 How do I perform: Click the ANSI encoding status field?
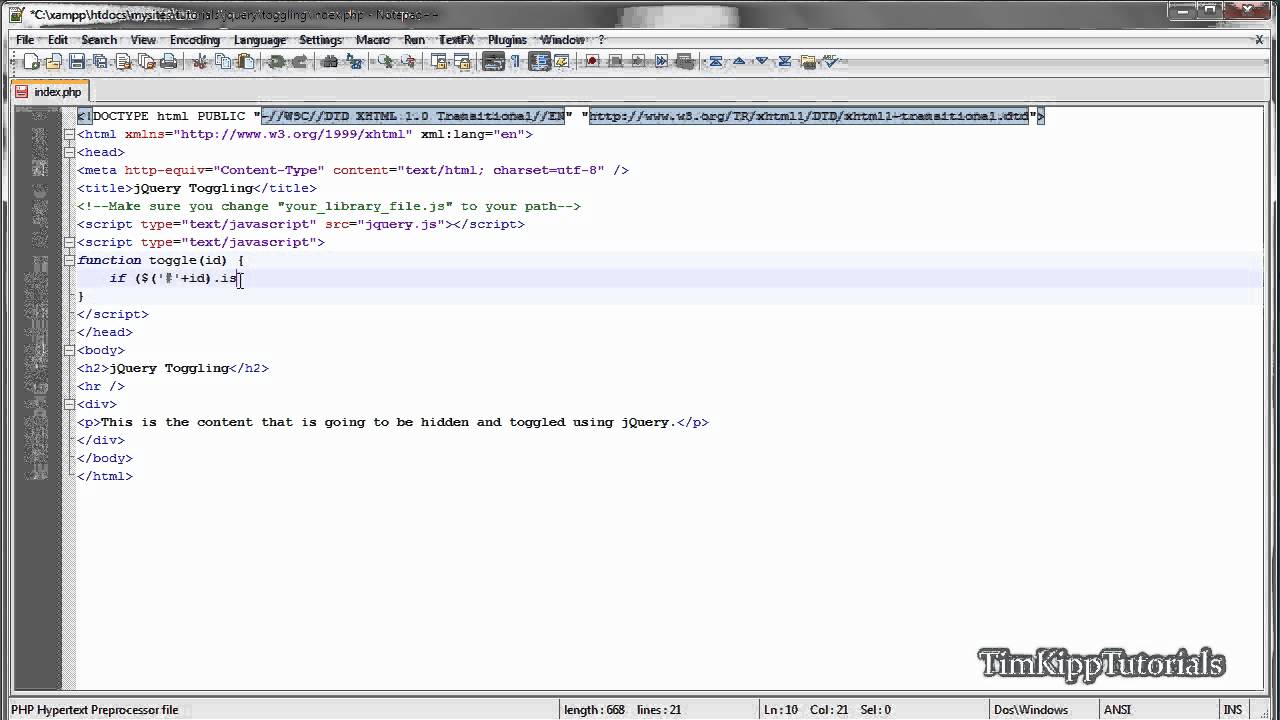pyautogui.click(x=1117, y=710)
